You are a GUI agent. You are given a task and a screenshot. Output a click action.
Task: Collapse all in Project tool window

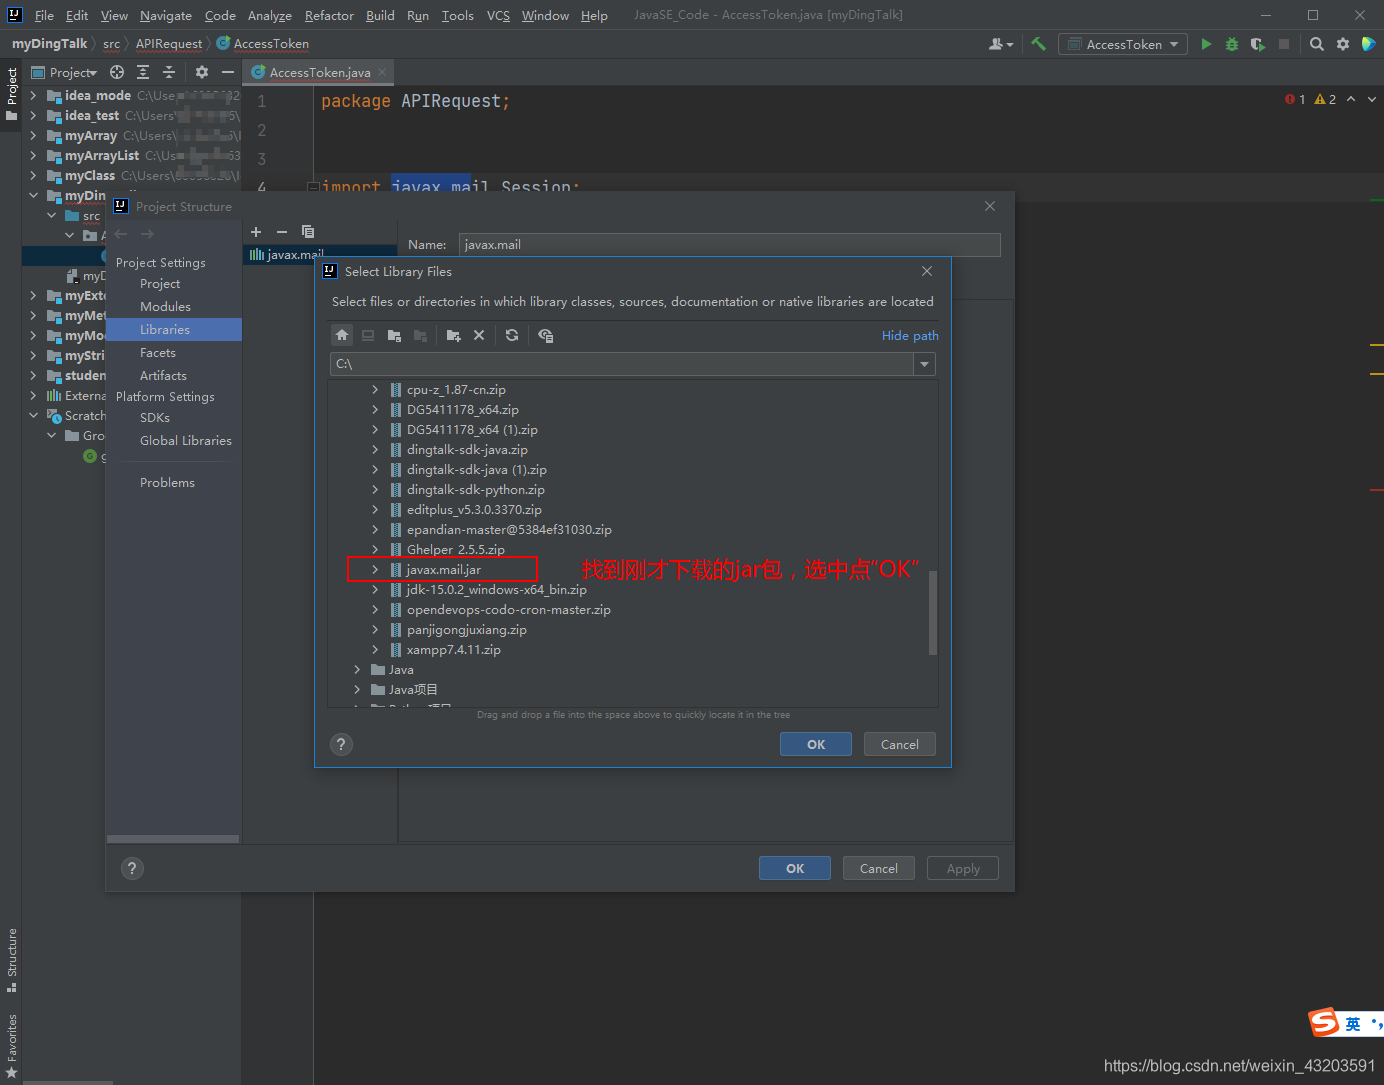pos(169,72)
